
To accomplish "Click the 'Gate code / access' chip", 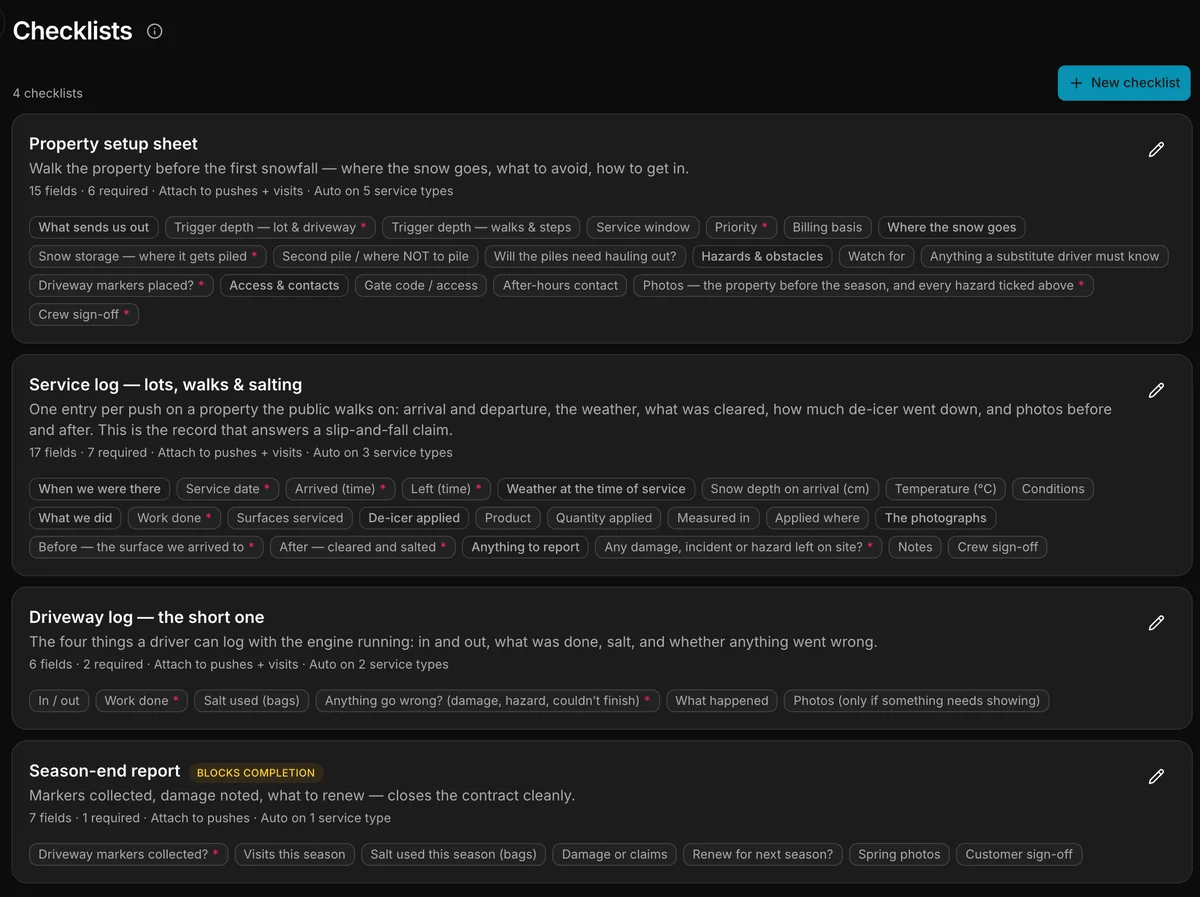I will tap(421, 285).
